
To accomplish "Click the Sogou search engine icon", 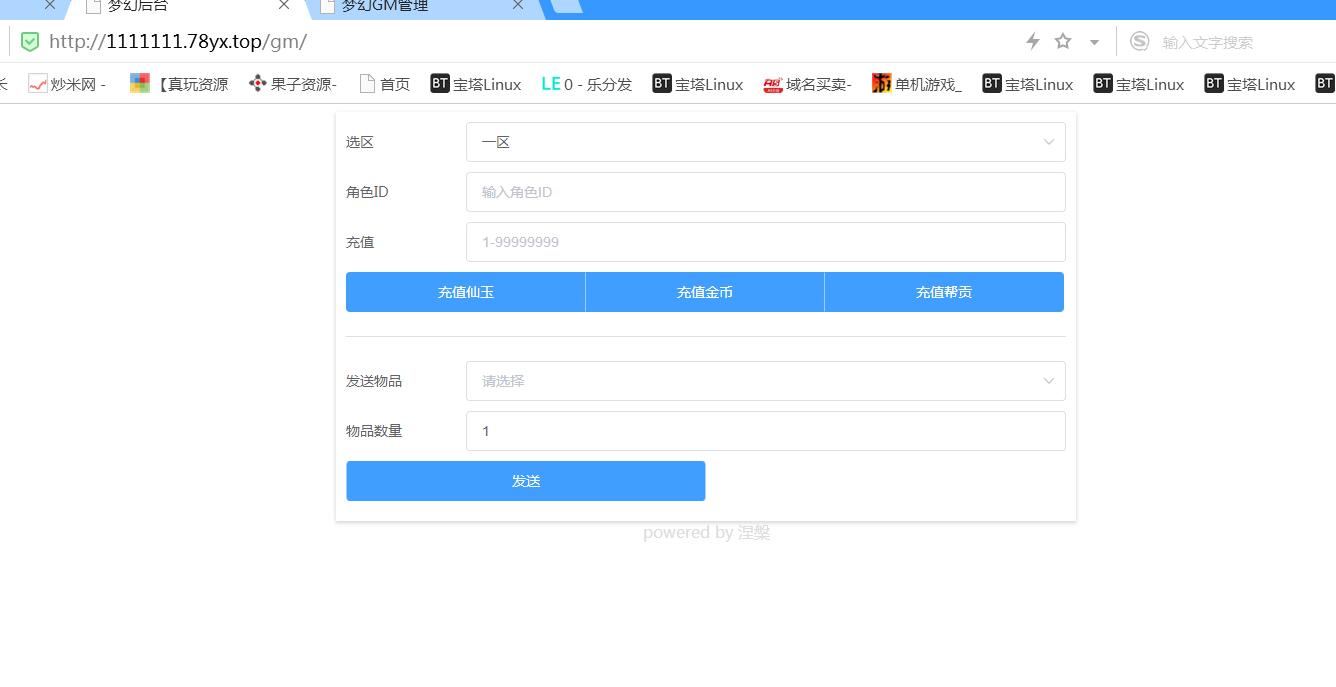I will 1139,42.
